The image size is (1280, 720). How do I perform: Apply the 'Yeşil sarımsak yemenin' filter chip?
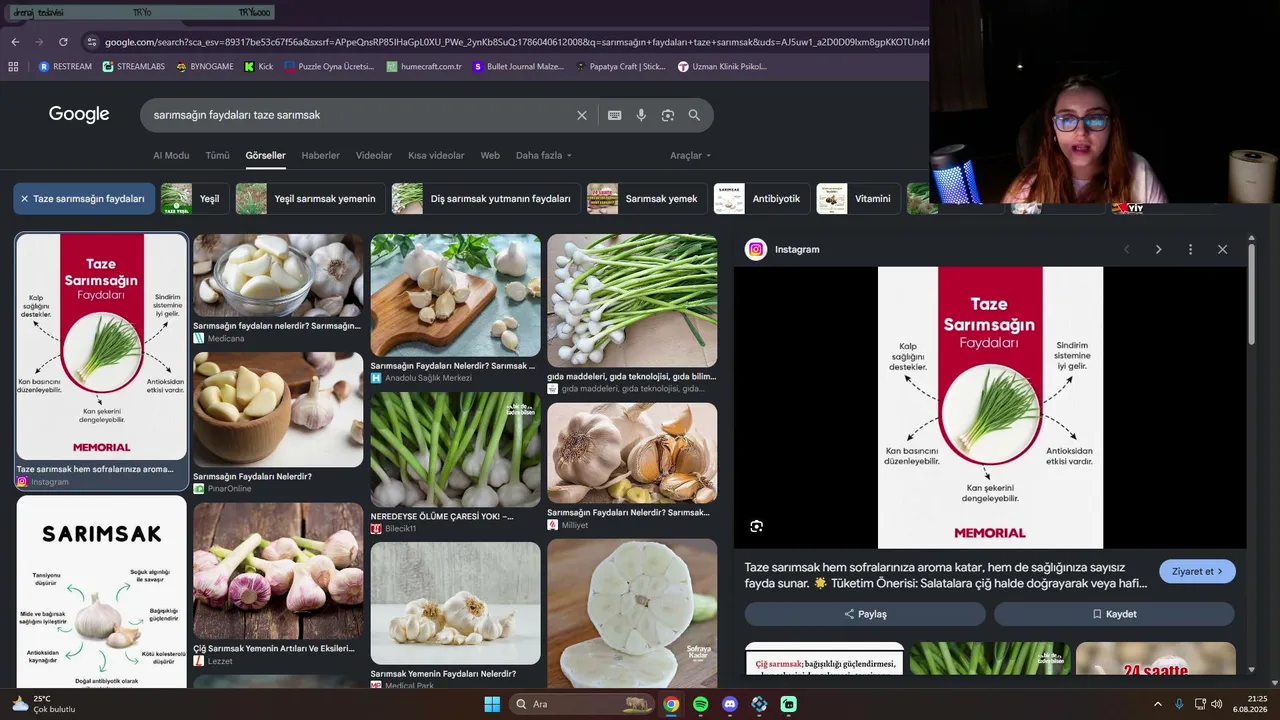coord(310,199)
